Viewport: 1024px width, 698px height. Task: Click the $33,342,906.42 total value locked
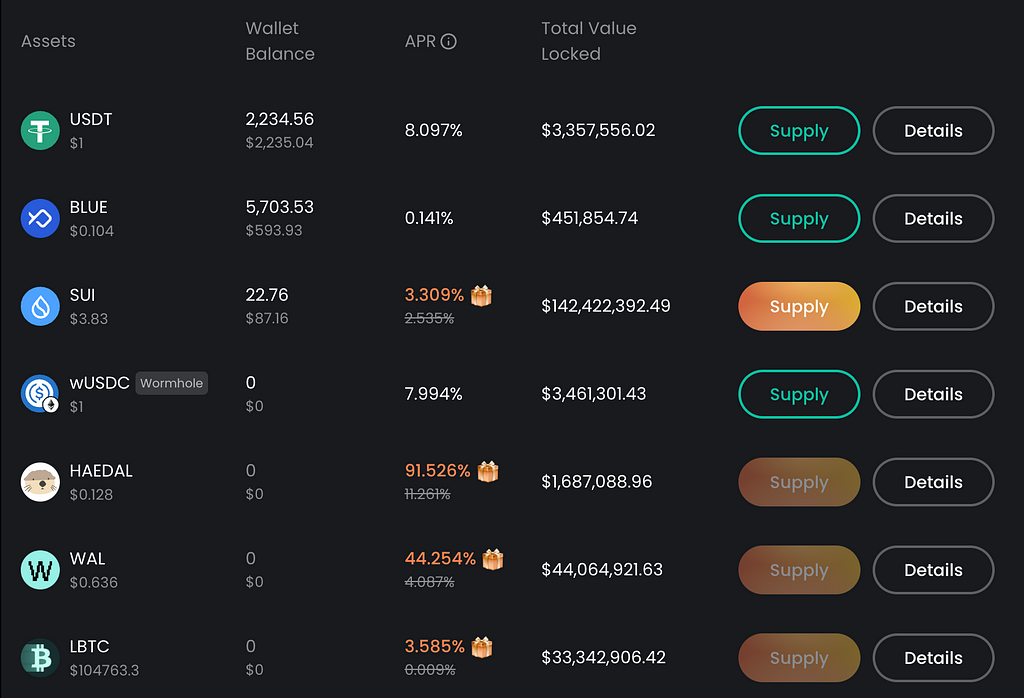click(x=603, y=658)
